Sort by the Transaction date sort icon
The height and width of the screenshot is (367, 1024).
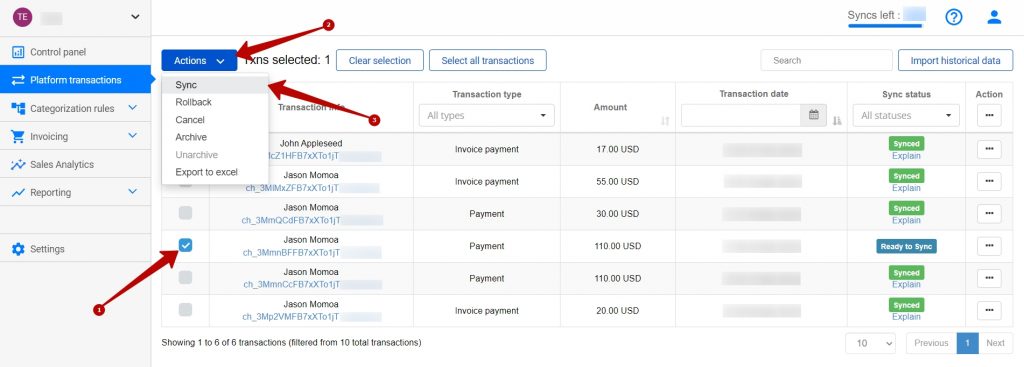click(837, 121)
